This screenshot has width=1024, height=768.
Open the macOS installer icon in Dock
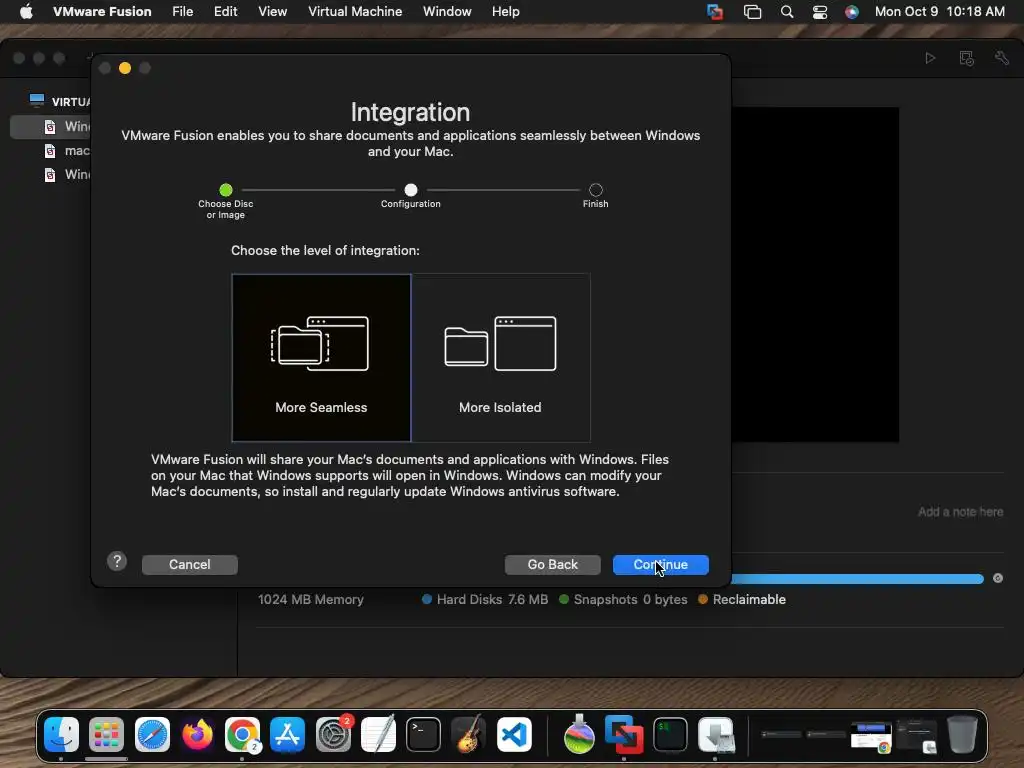click(579, 735)
